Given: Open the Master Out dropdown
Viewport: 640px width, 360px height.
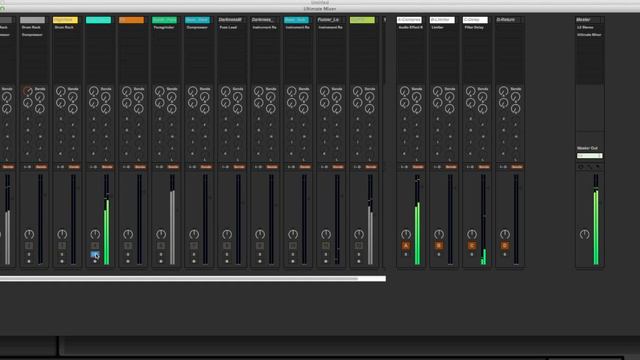Looking at the screenshot, I should (589, 156).
